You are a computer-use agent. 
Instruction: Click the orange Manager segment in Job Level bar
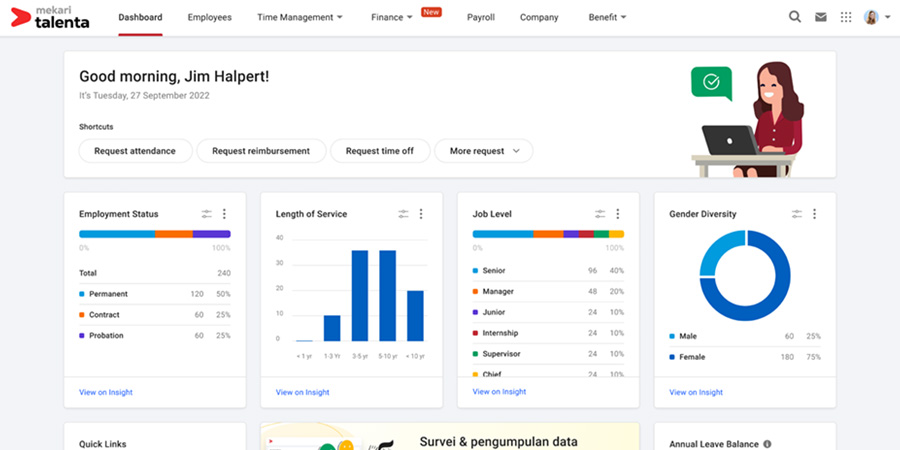click(x=548, y=234)
